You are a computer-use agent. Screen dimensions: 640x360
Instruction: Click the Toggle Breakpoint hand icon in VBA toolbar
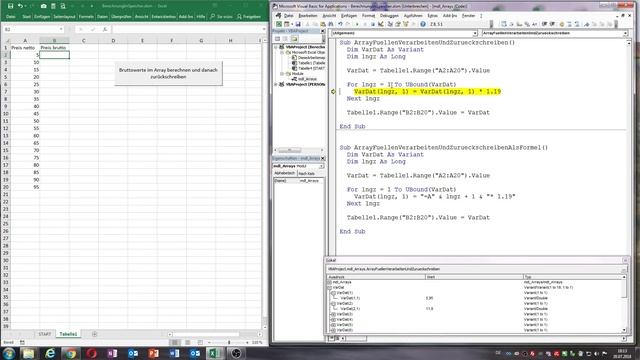tap(562, 24)
